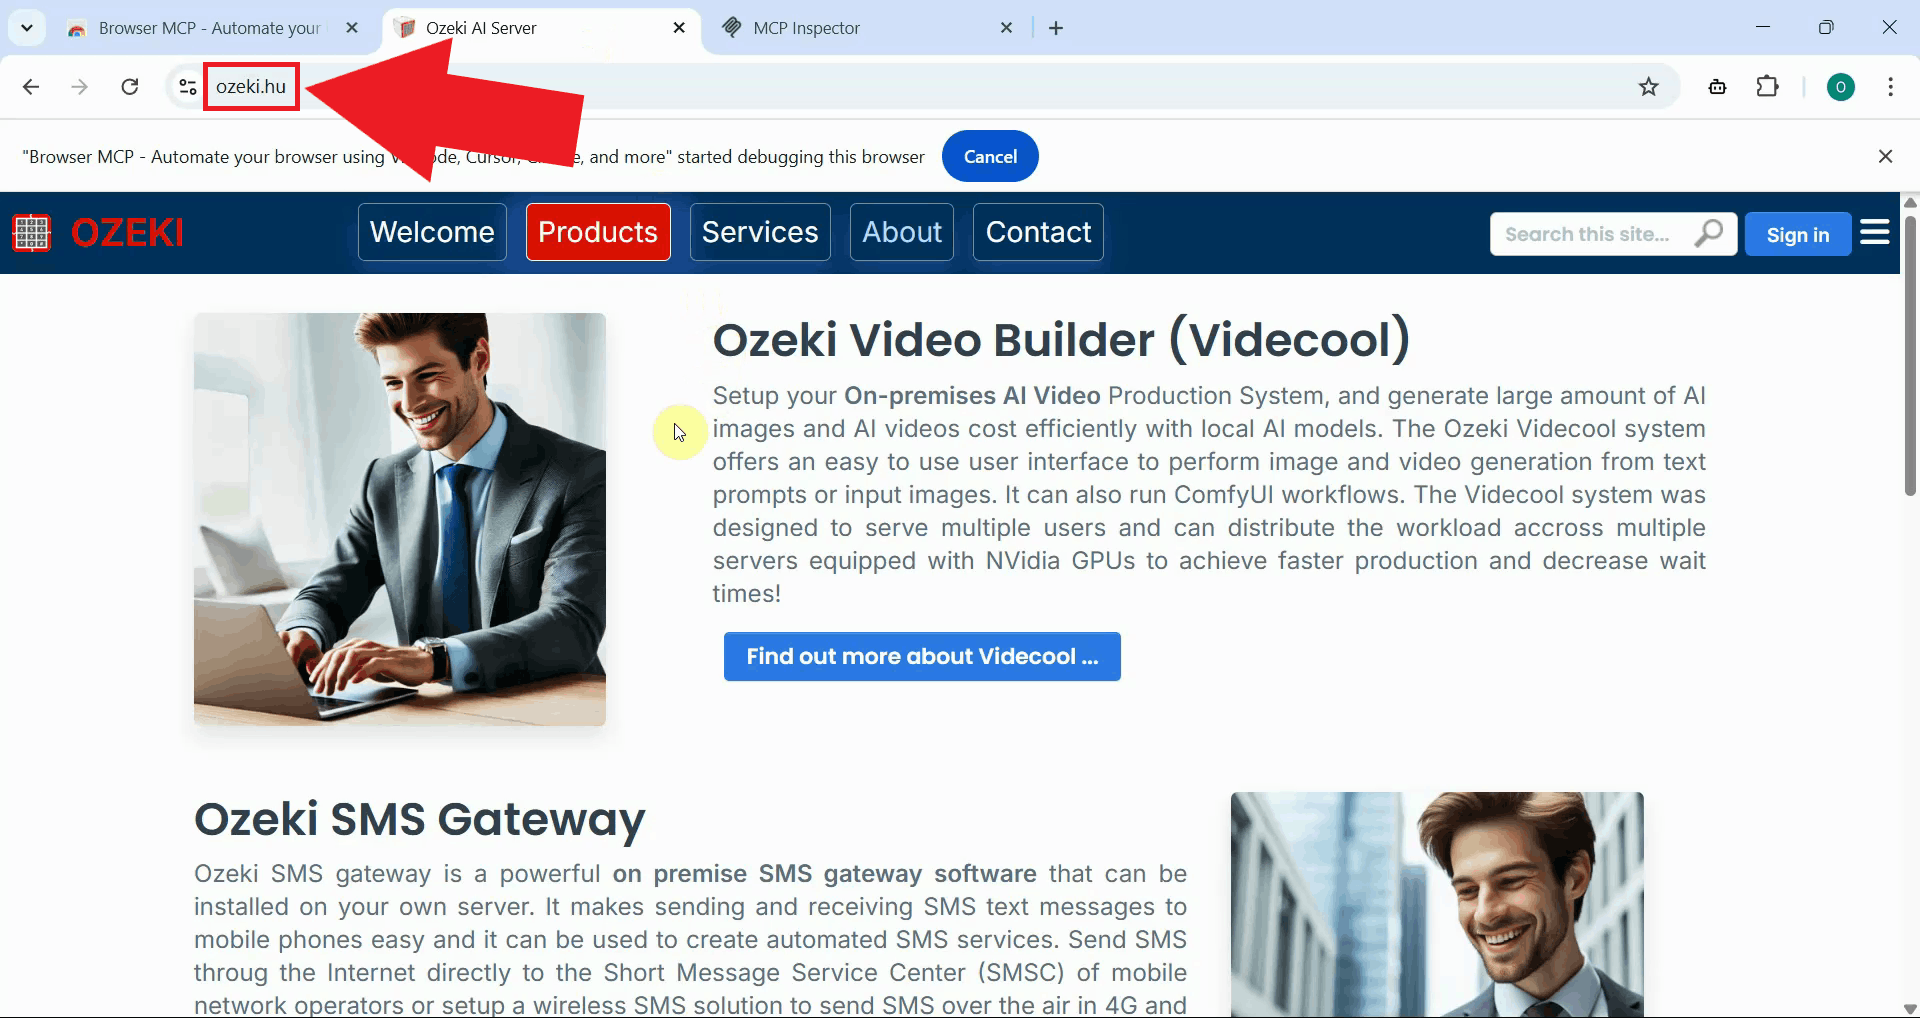Reload the page

[130, 87]
